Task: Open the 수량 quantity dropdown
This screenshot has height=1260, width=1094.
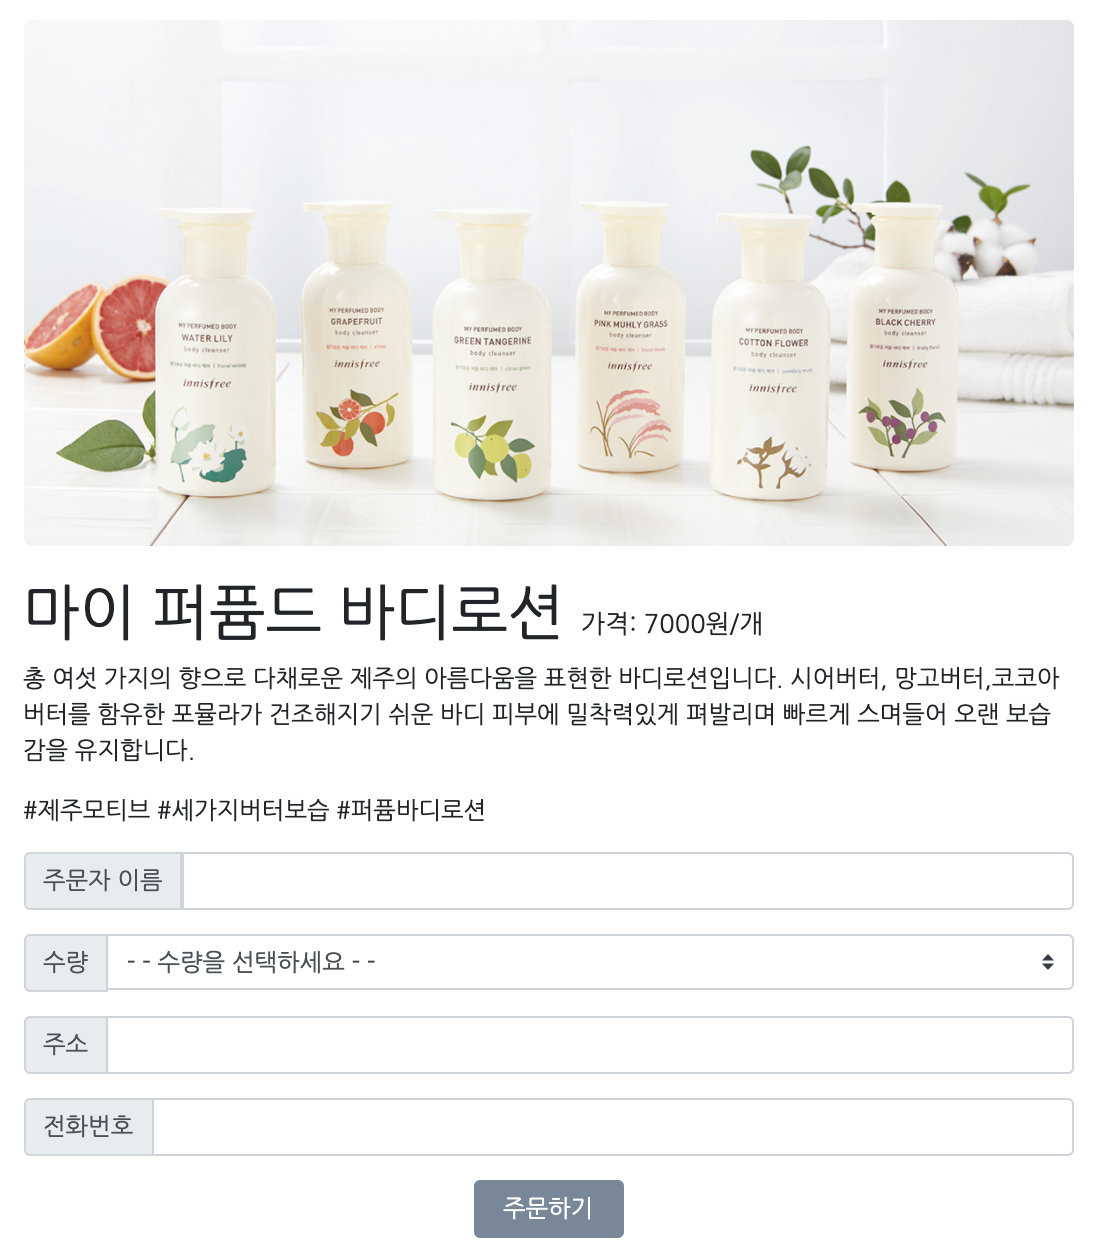Action: [590, 962]
